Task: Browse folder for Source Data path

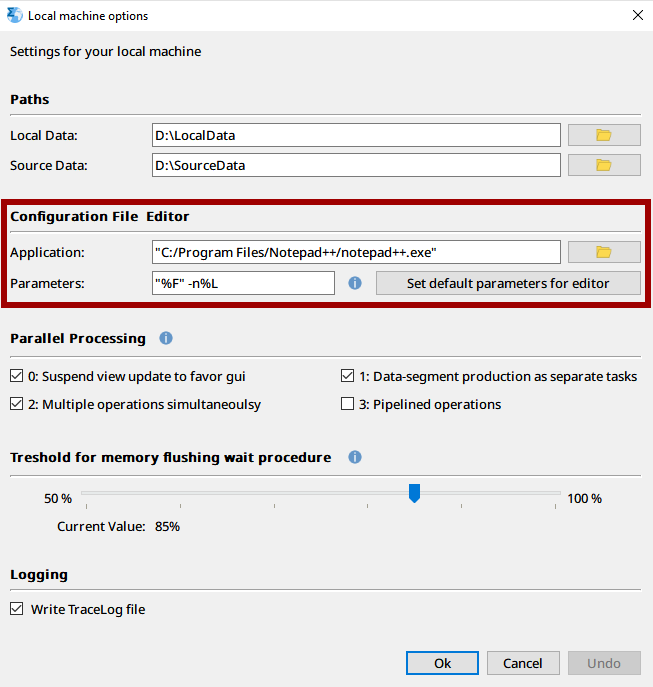Action: [x=604, y=165]
